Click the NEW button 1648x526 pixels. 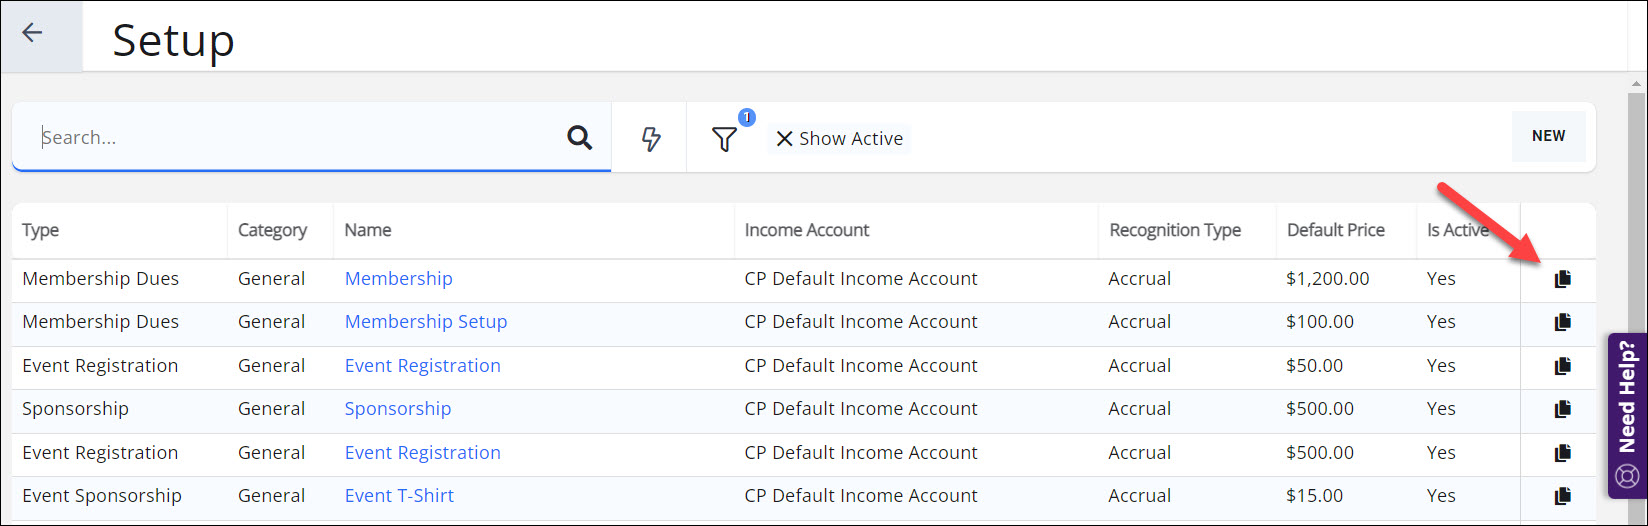tap(1548, 136)
